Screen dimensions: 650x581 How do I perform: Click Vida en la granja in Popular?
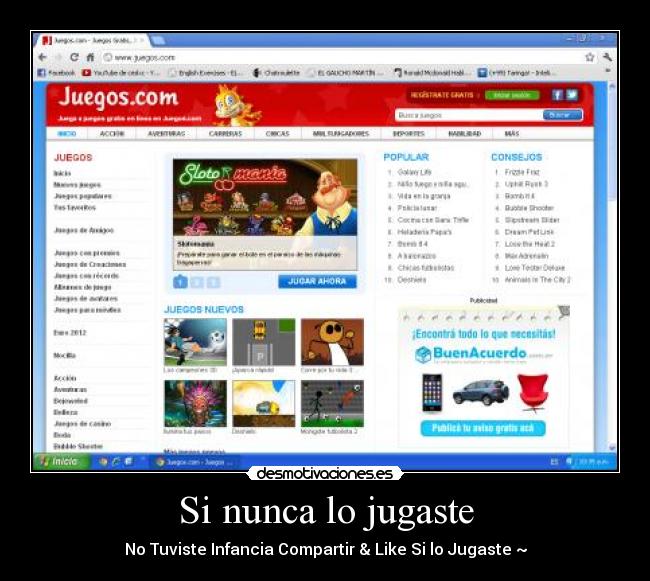coord(424,196)
